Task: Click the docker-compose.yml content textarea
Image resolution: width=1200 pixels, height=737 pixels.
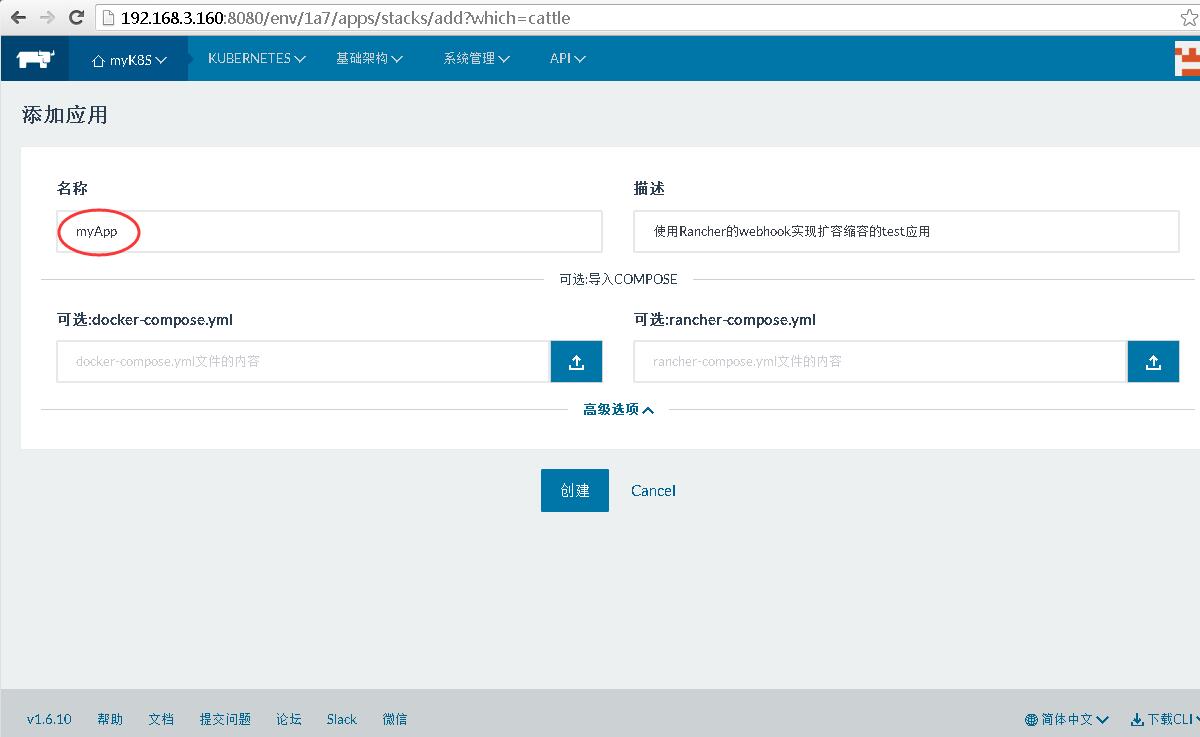Action: (x=303, y=361)
